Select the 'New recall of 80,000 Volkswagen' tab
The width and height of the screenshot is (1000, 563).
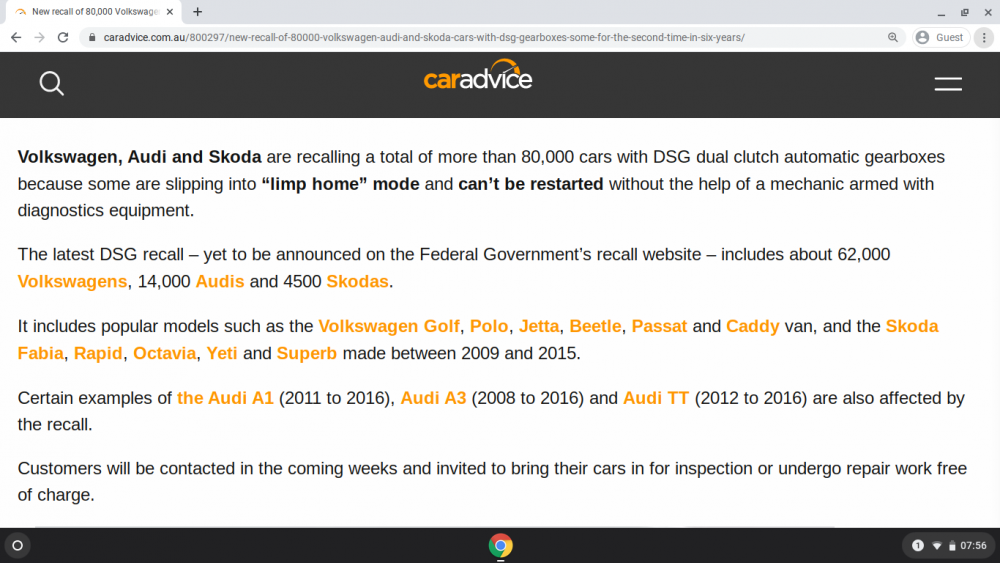[92, 11]
